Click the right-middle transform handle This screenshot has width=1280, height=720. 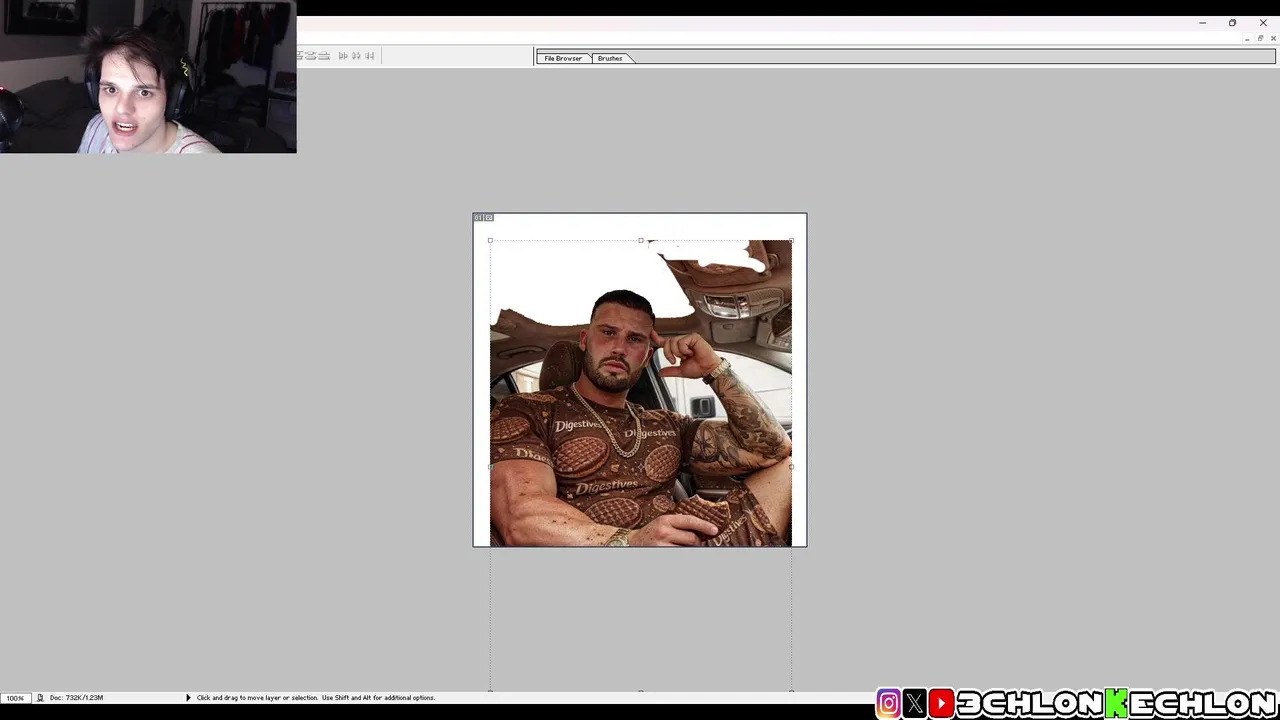[791, 466]
